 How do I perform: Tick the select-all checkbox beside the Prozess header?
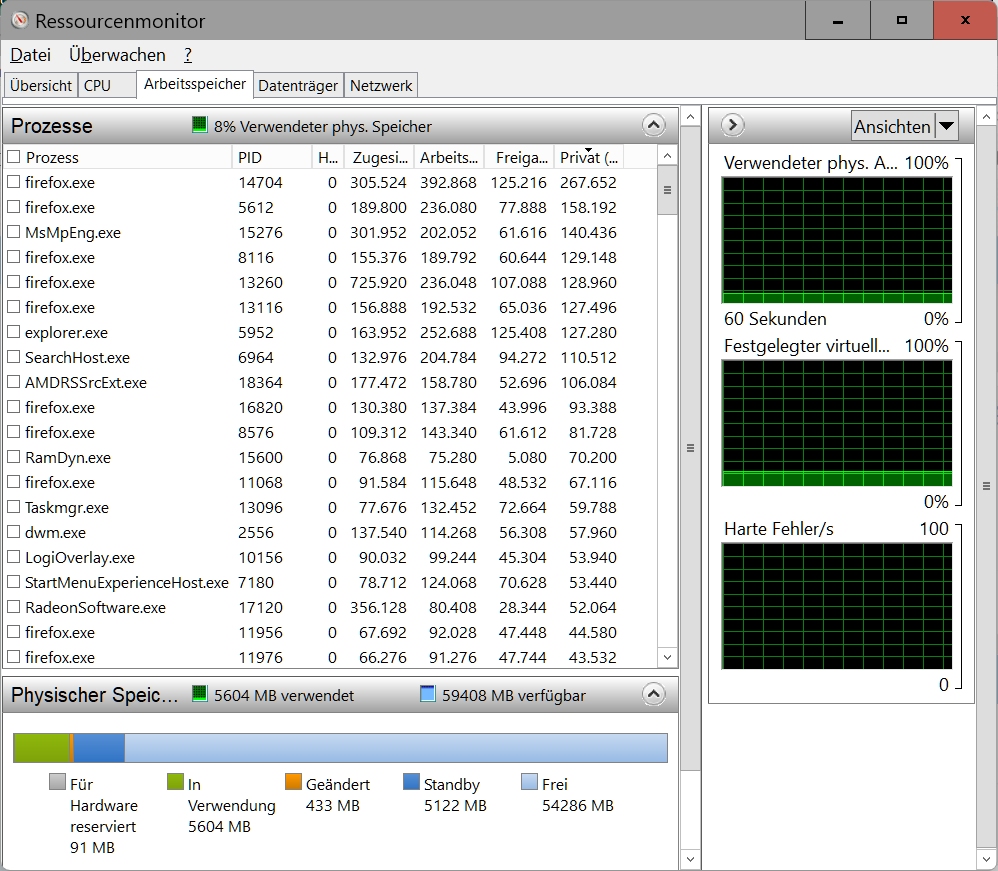click(14, 157)
